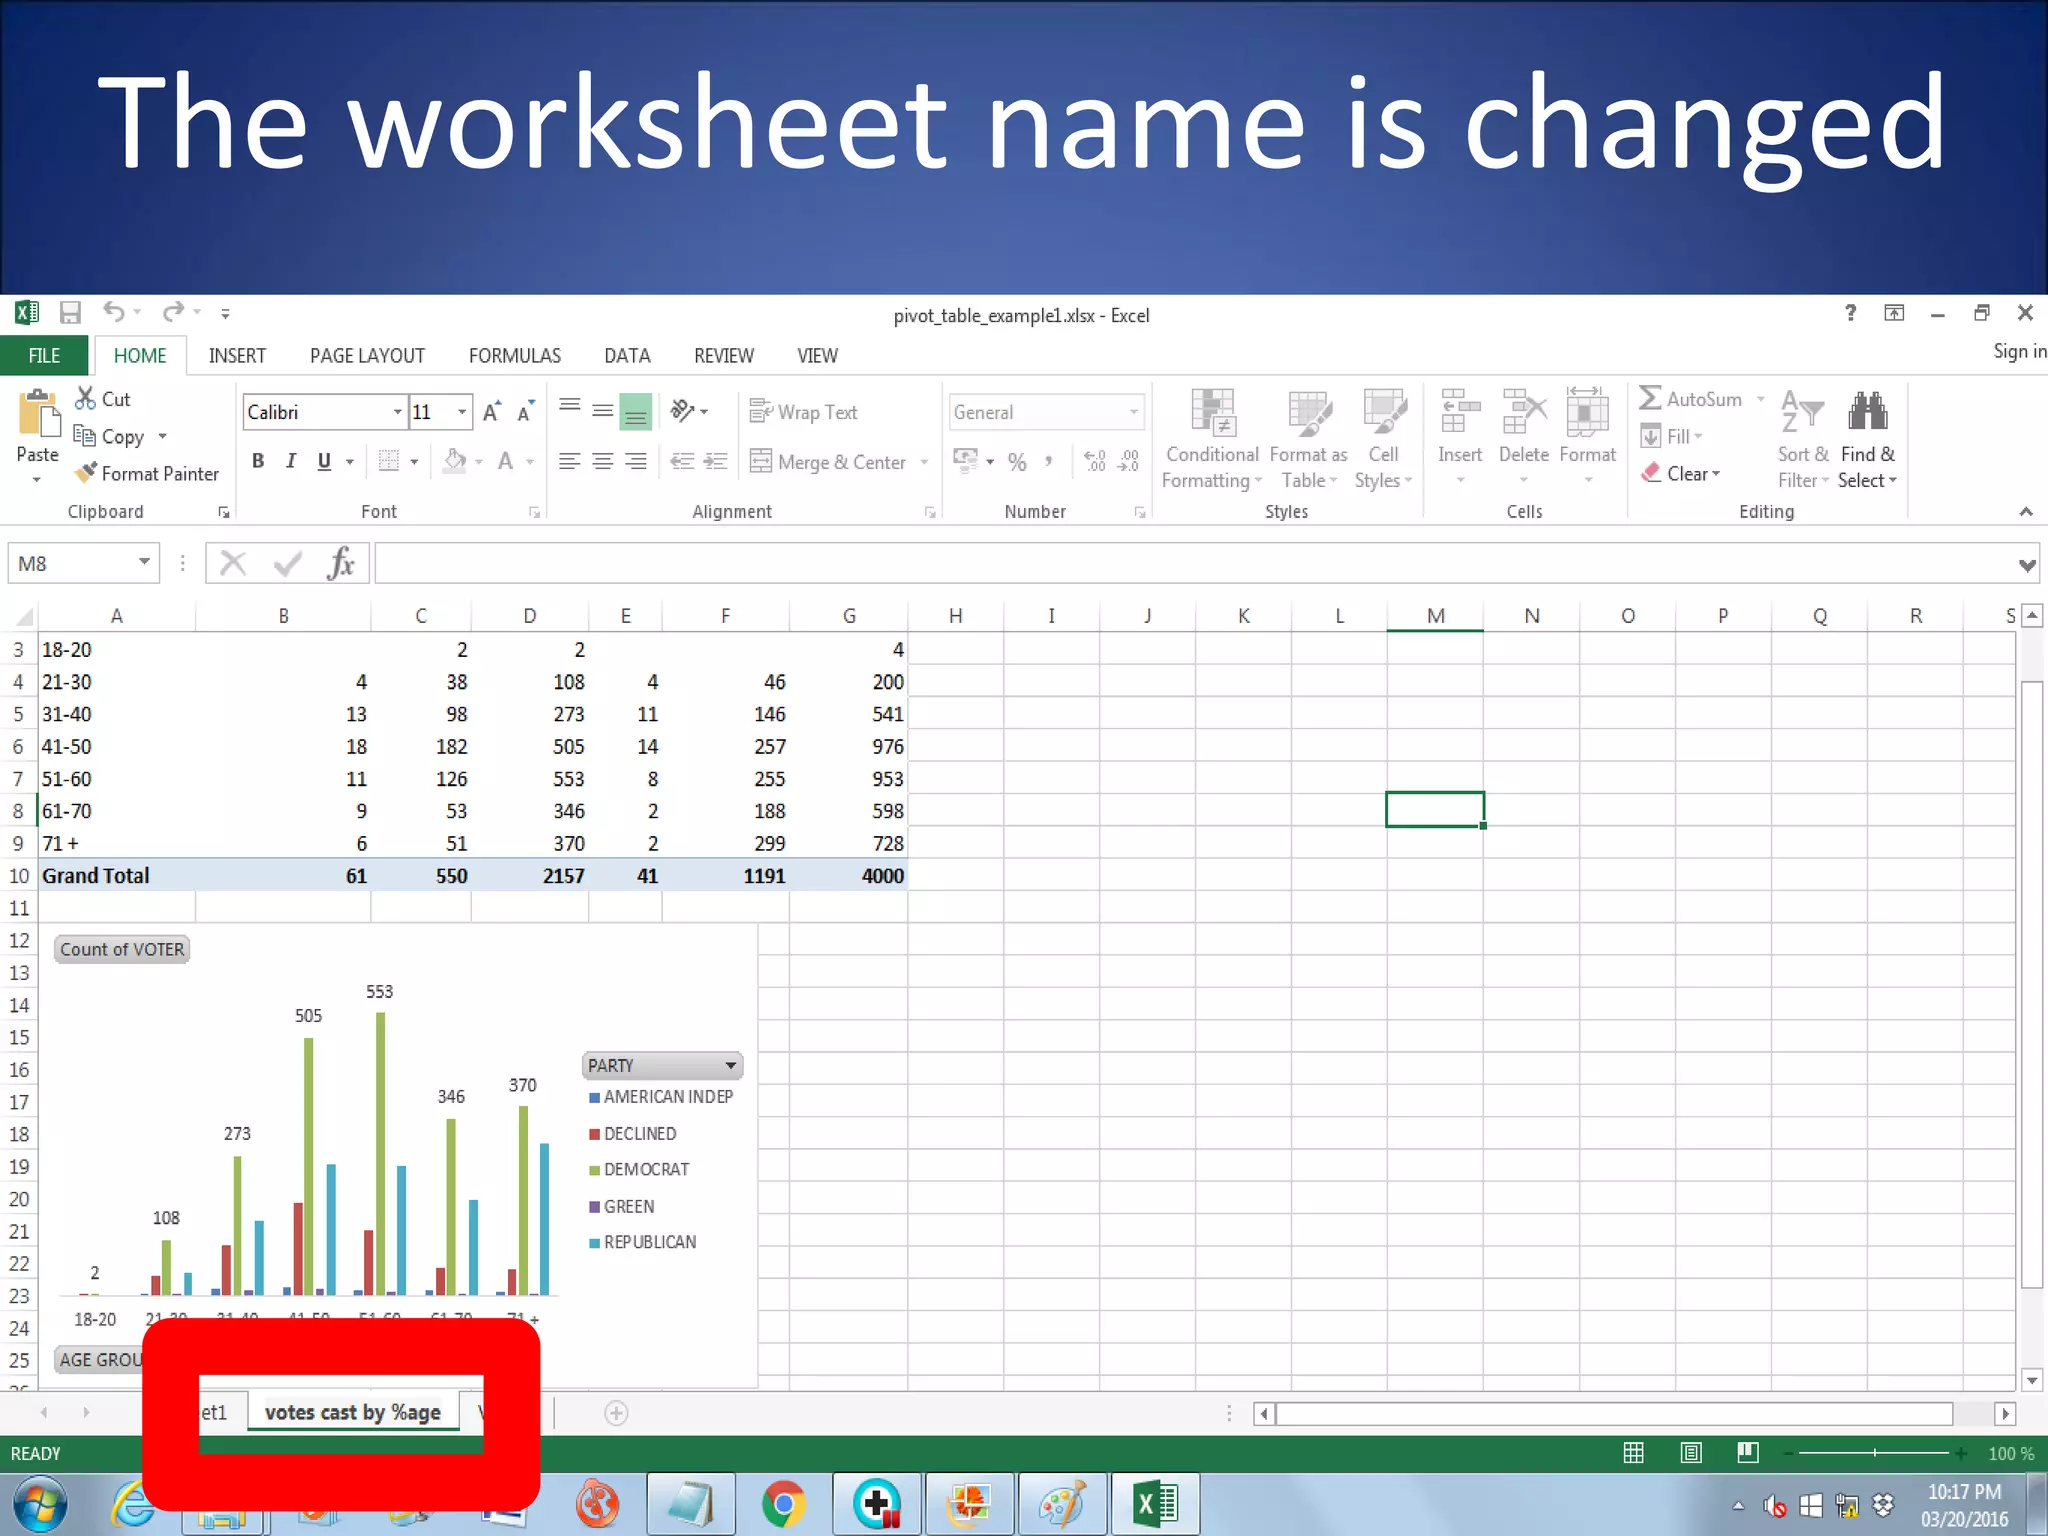Click the Undo arrow icon

[x=114, y=313]
